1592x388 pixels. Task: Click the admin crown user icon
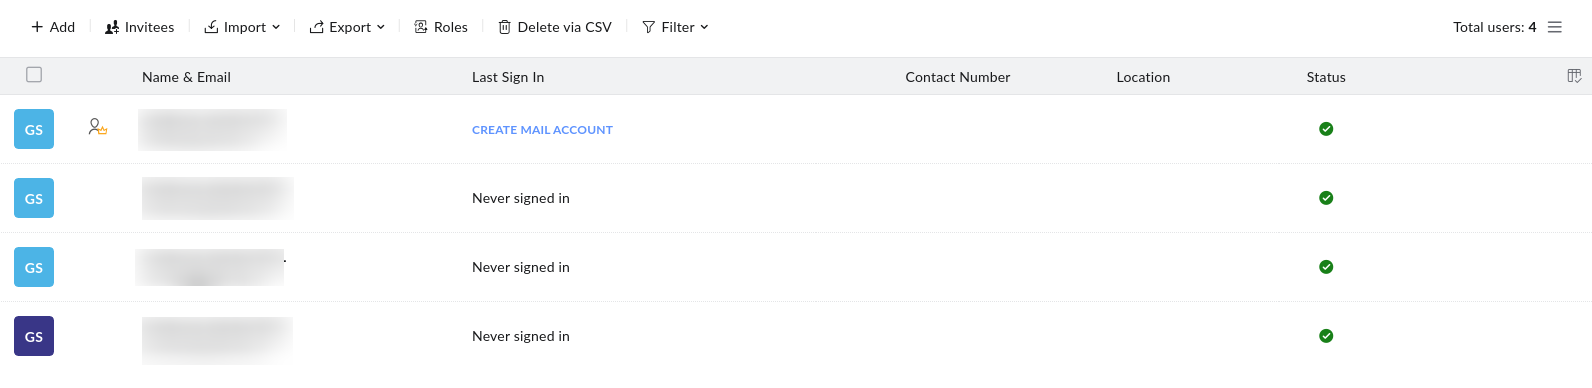(x=97, y=127)
